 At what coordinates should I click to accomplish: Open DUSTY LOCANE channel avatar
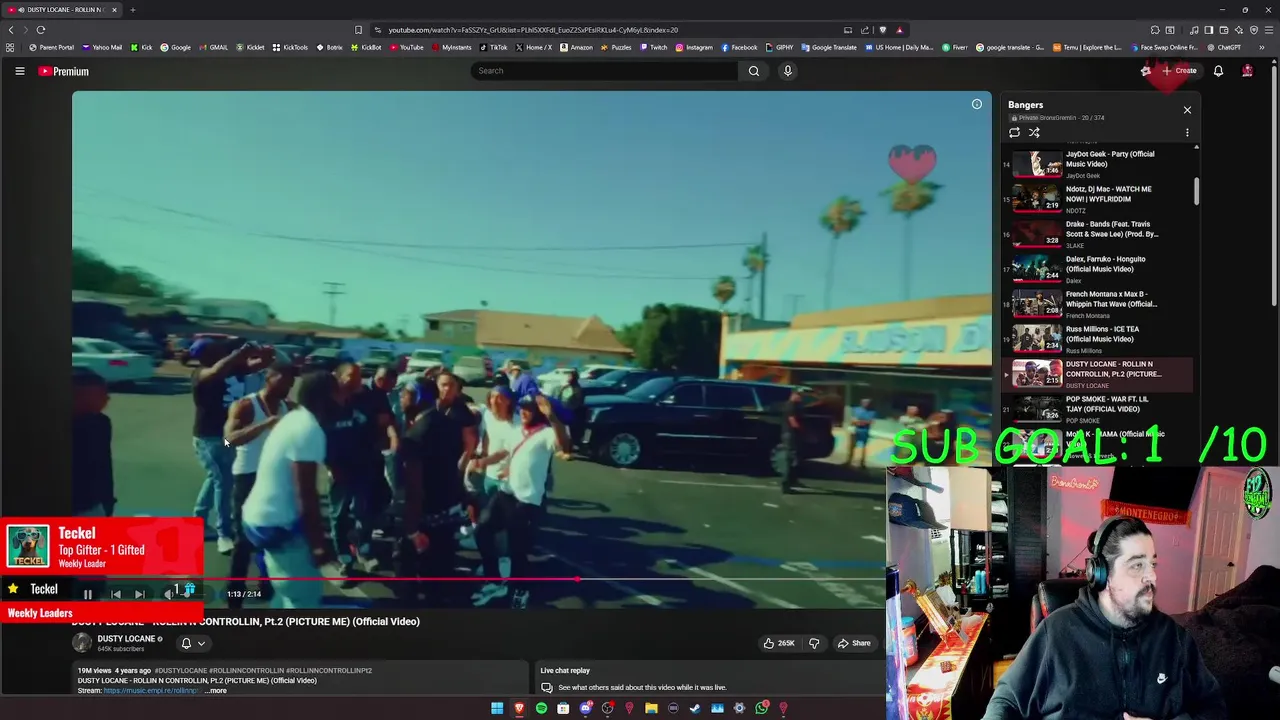82,643
